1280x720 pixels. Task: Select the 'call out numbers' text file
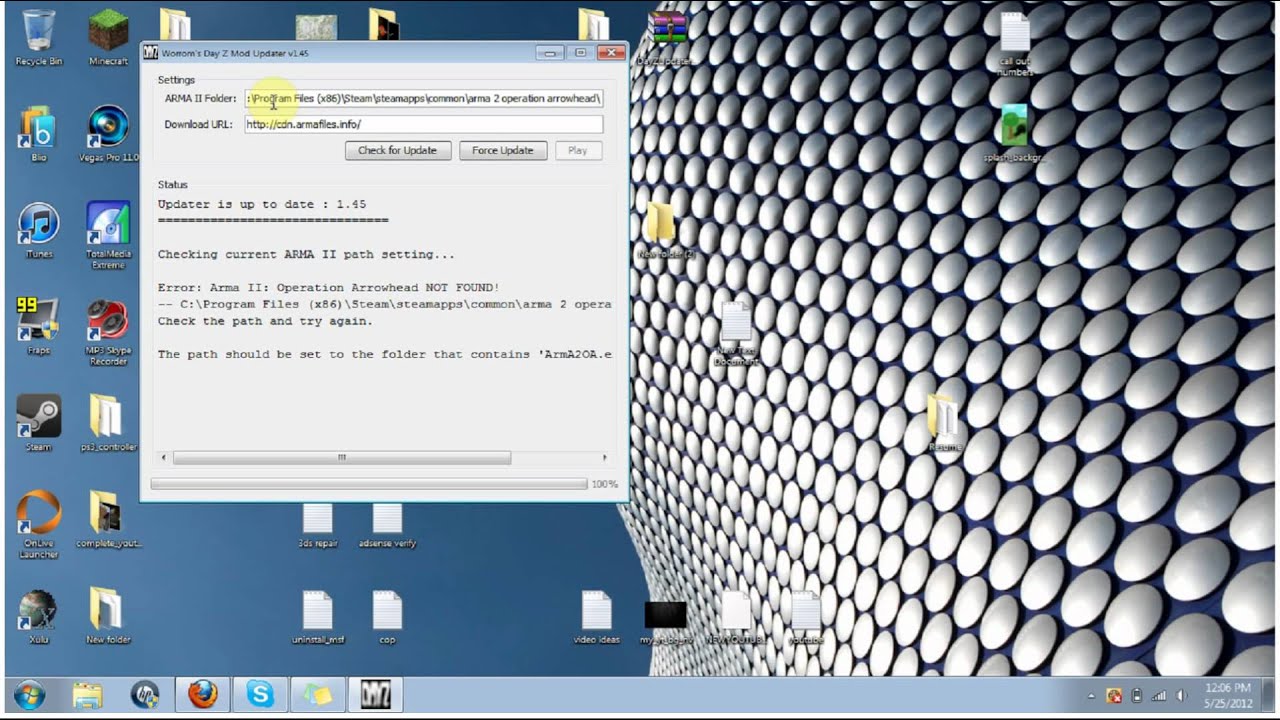coord(1015,44)
